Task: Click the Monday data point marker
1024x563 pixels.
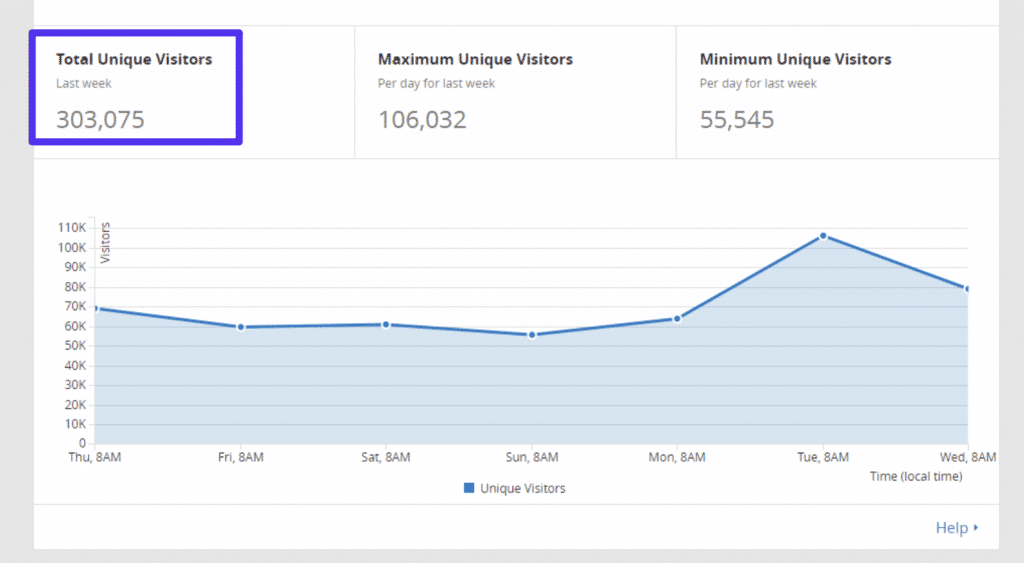Action: pos(677,319)
